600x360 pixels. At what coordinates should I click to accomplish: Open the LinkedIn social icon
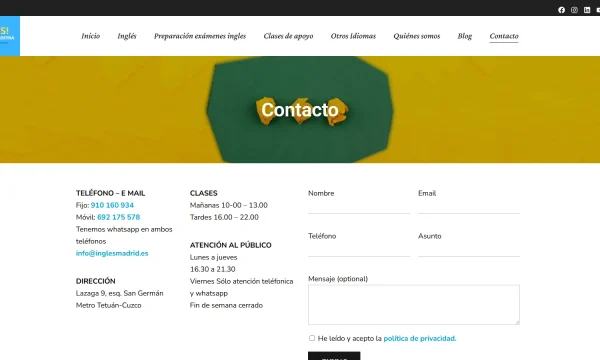point(587,10)
